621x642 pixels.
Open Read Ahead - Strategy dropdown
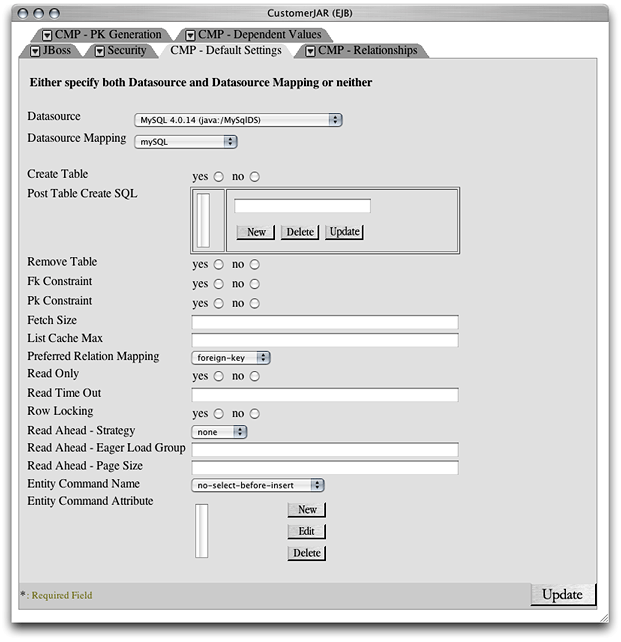point(219,432)
